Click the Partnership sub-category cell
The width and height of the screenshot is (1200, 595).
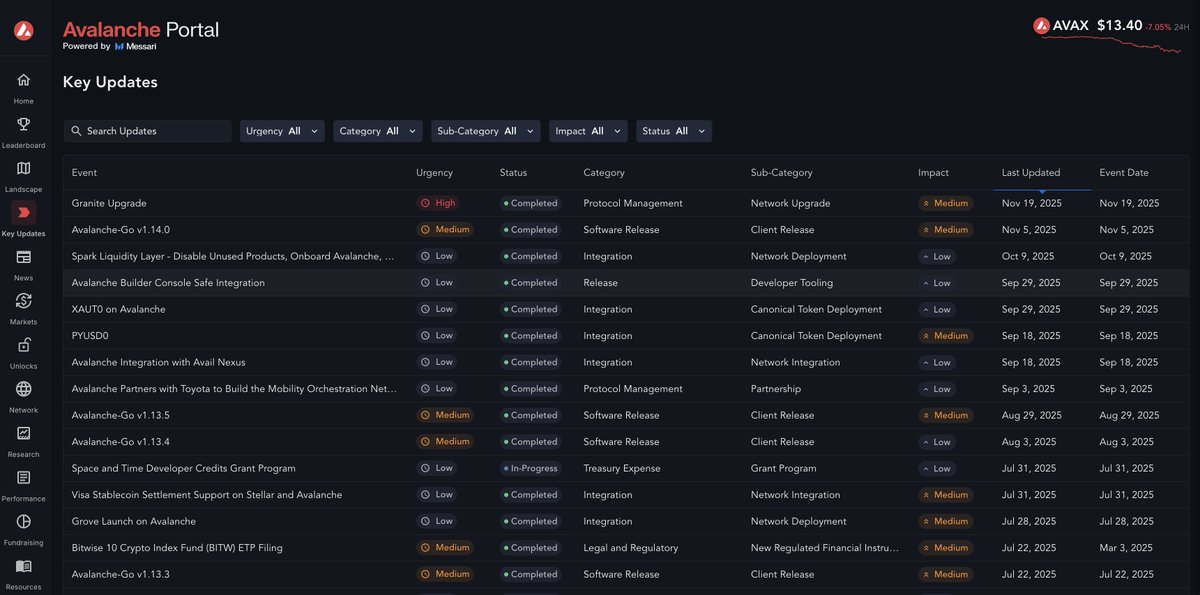coord(776,389)
